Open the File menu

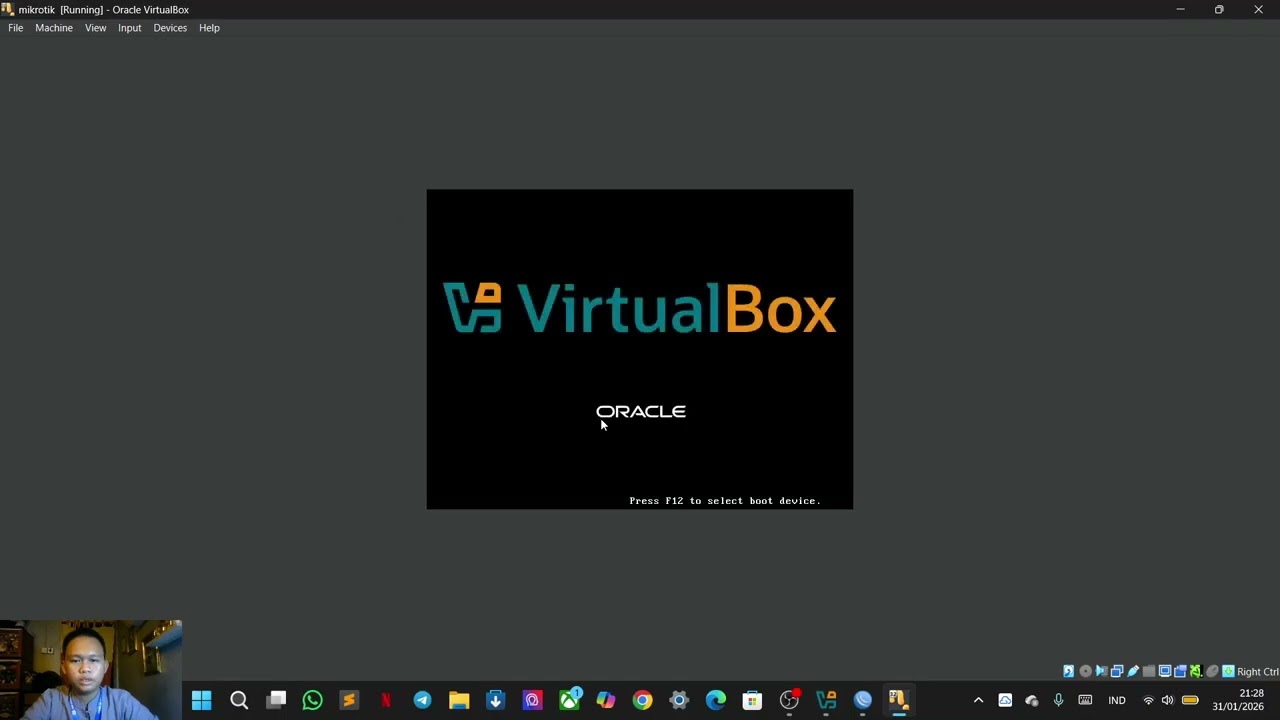tap(16, 28)
